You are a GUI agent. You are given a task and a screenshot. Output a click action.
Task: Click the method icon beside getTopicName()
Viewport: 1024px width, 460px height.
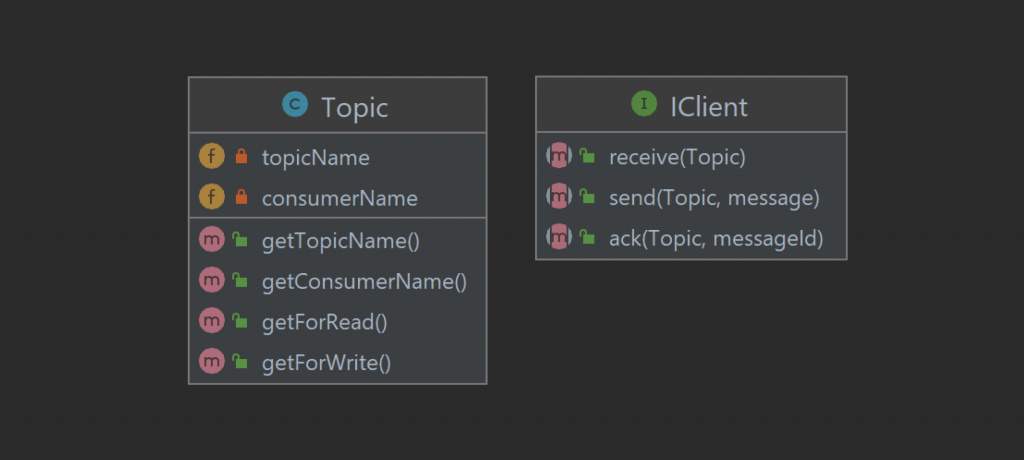tap(212, 240)
